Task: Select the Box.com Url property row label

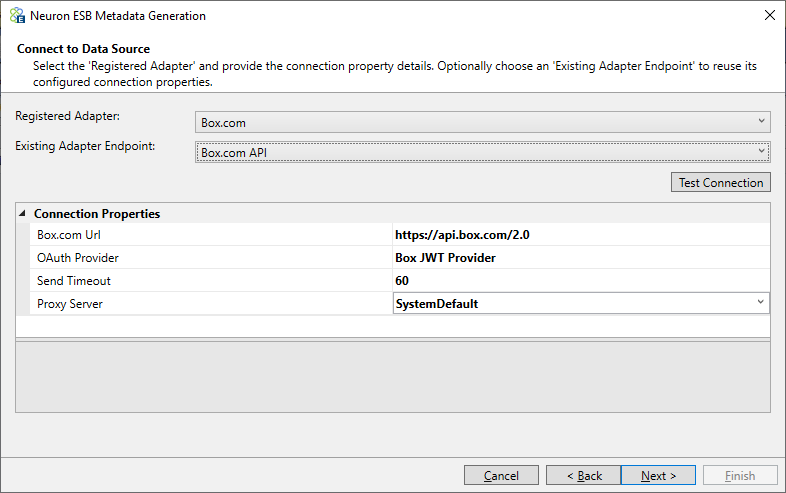Action: tap(211, 235)
